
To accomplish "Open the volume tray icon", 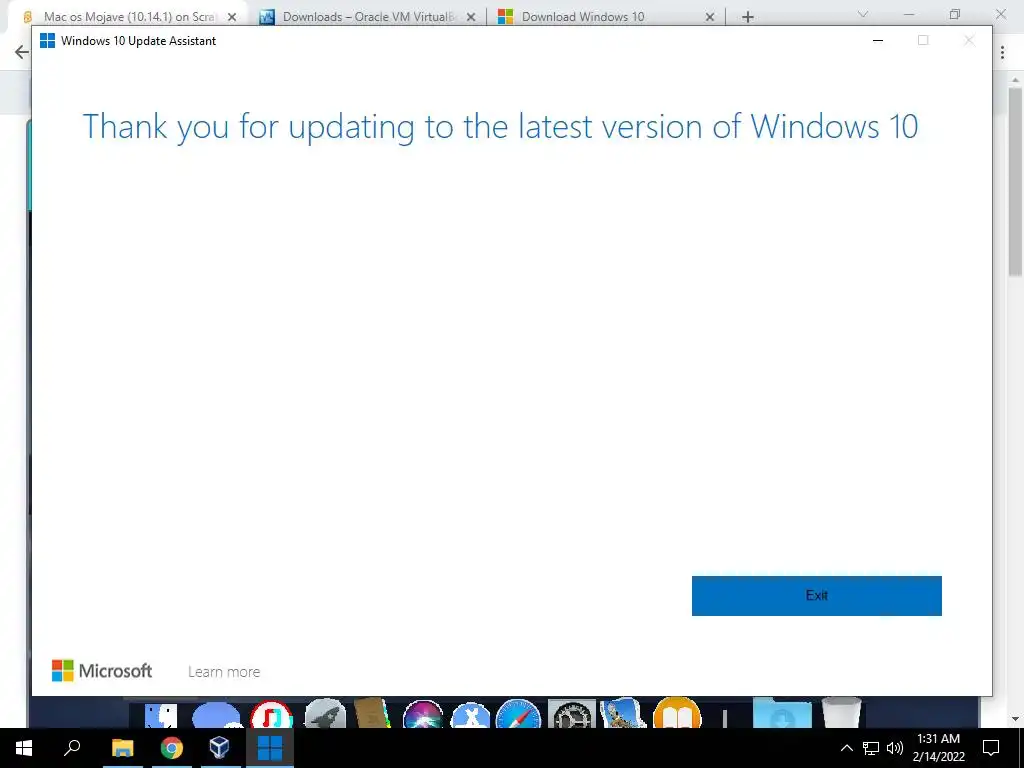I will (895, 748).
